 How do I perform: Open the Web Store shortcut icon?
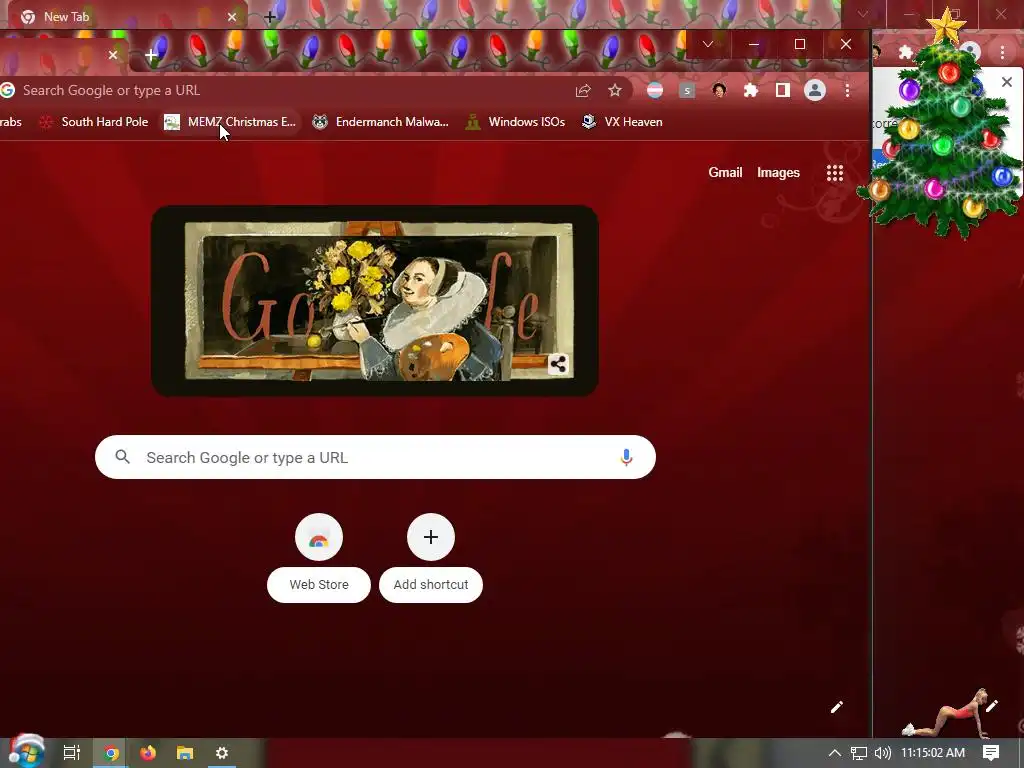319,537
